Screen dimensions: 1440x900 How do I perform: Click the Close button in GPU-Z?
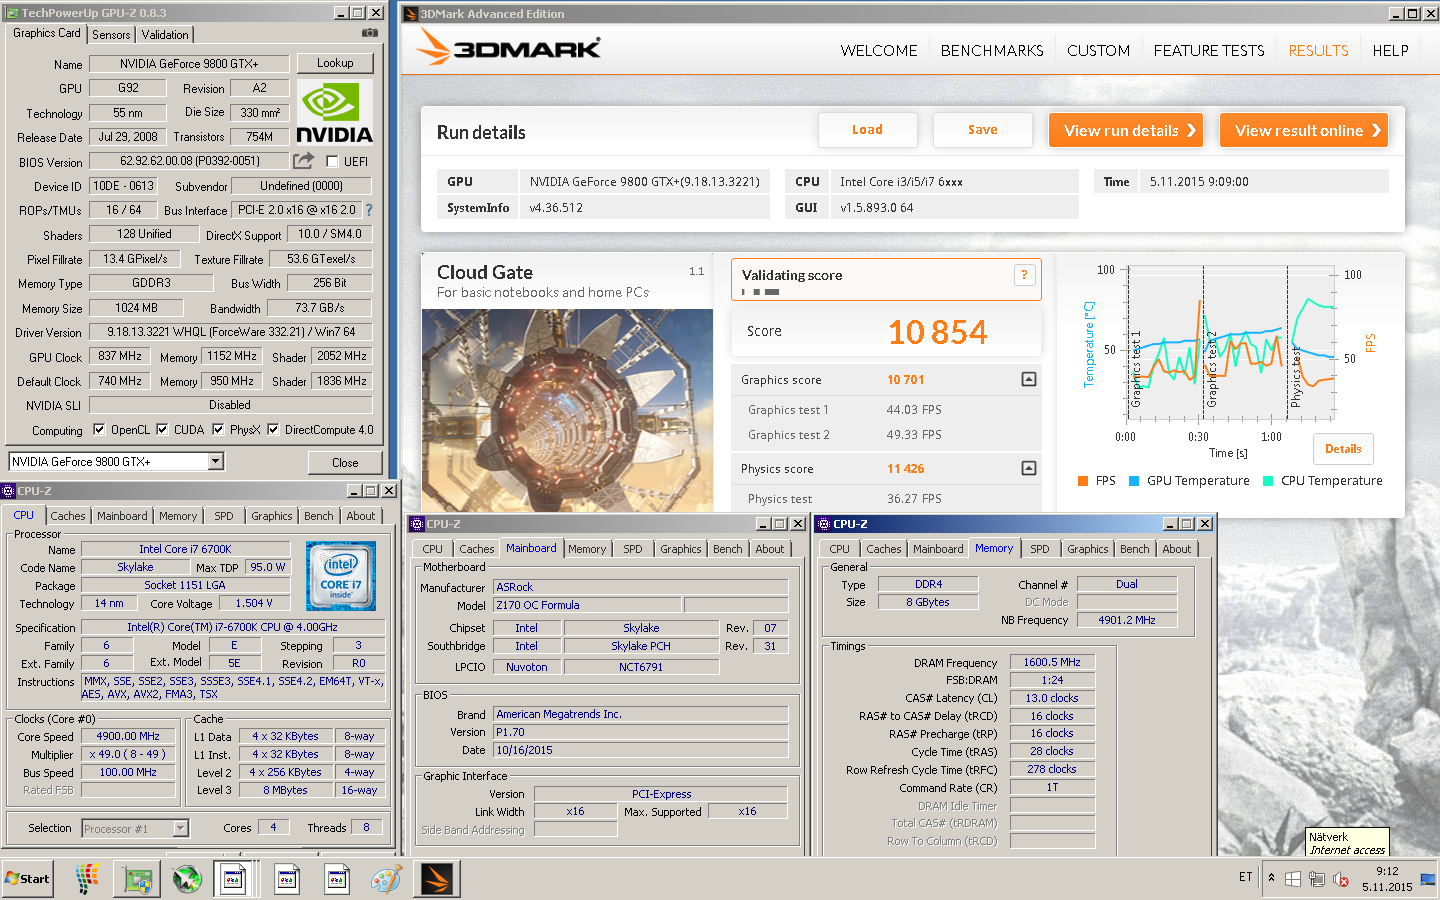345,462
